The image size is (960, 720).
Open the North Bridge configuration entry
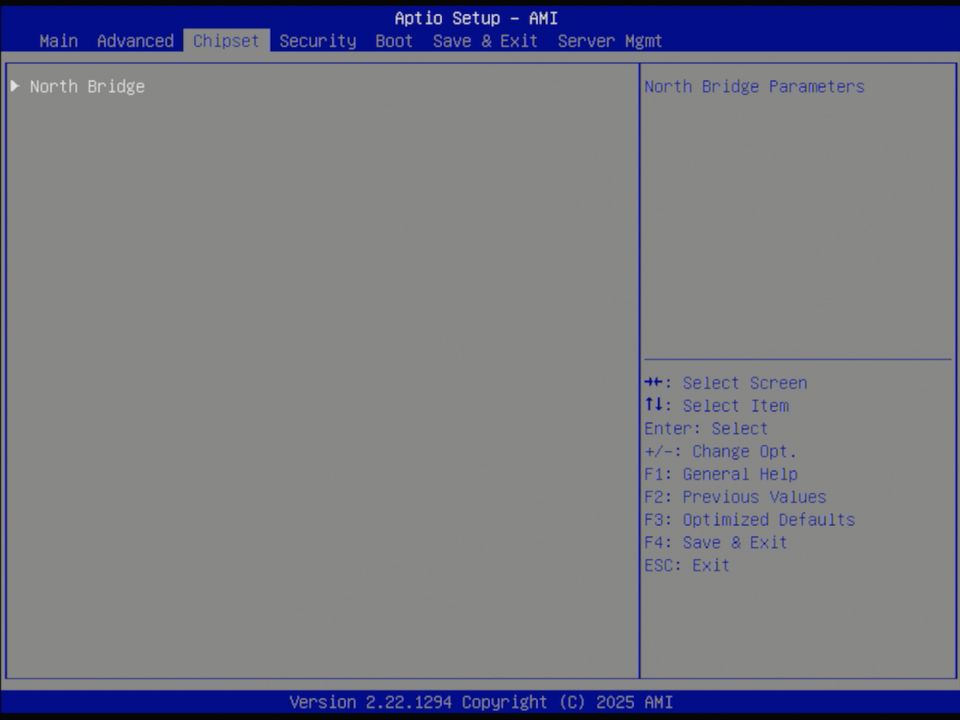tap(87, 86)
